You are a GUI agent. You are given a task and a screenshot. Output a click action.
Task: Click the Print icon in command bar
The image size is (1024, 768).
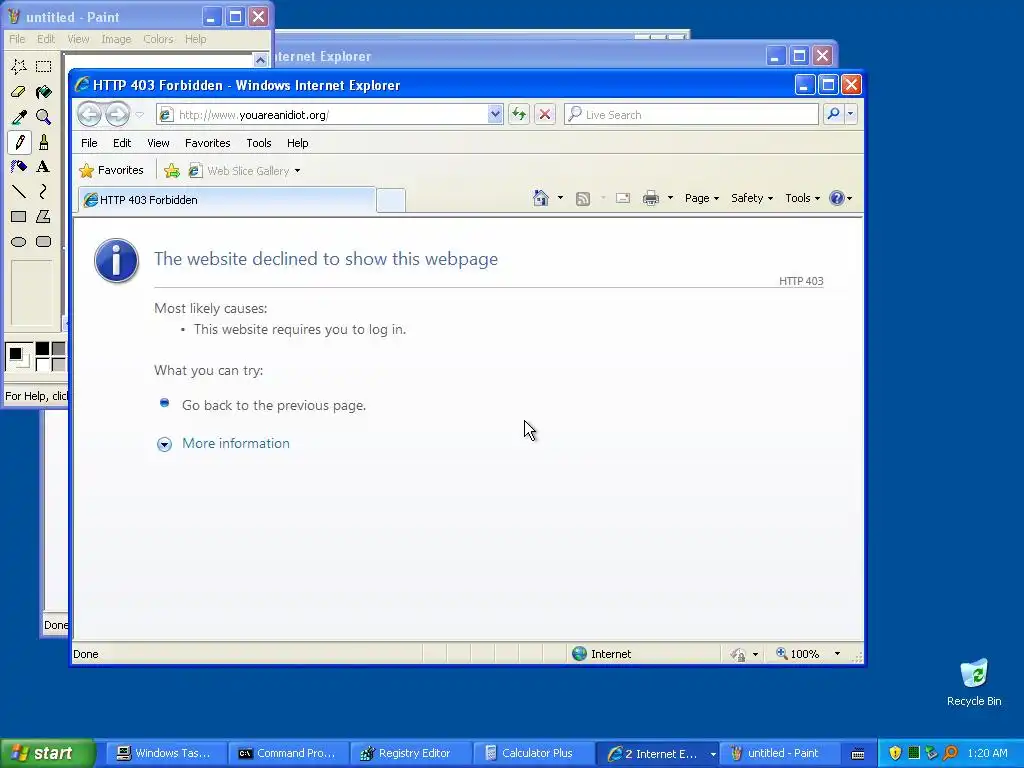click(x=650, y=199)
